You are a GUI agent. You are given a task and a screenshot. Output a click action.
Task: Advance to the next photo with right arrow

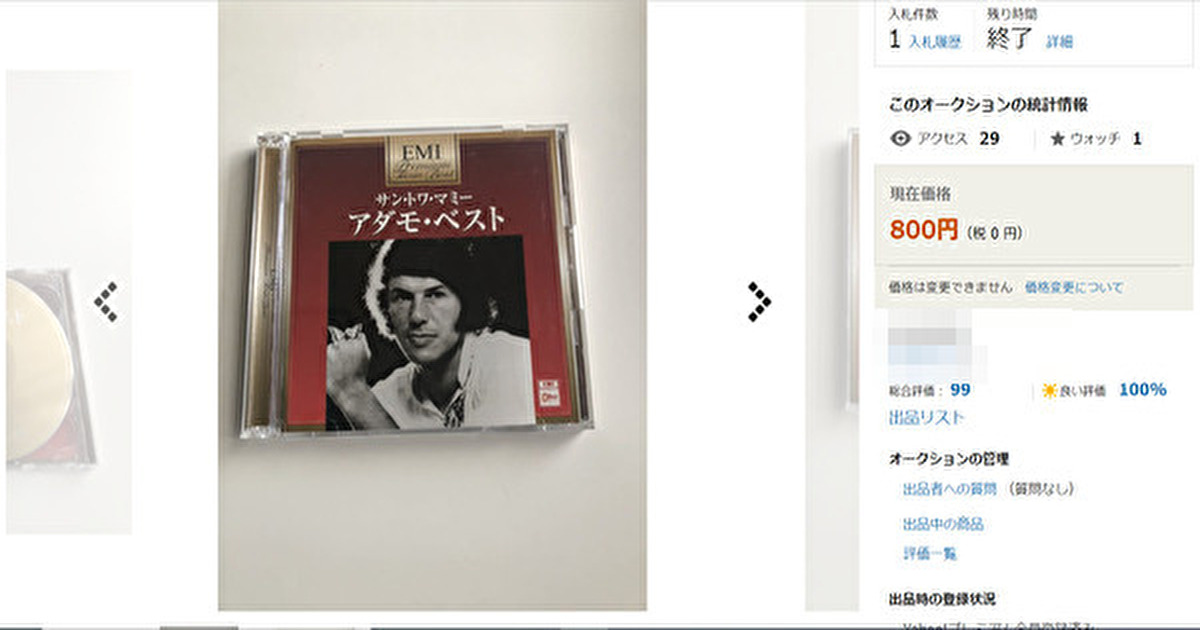tap(759, 302)
